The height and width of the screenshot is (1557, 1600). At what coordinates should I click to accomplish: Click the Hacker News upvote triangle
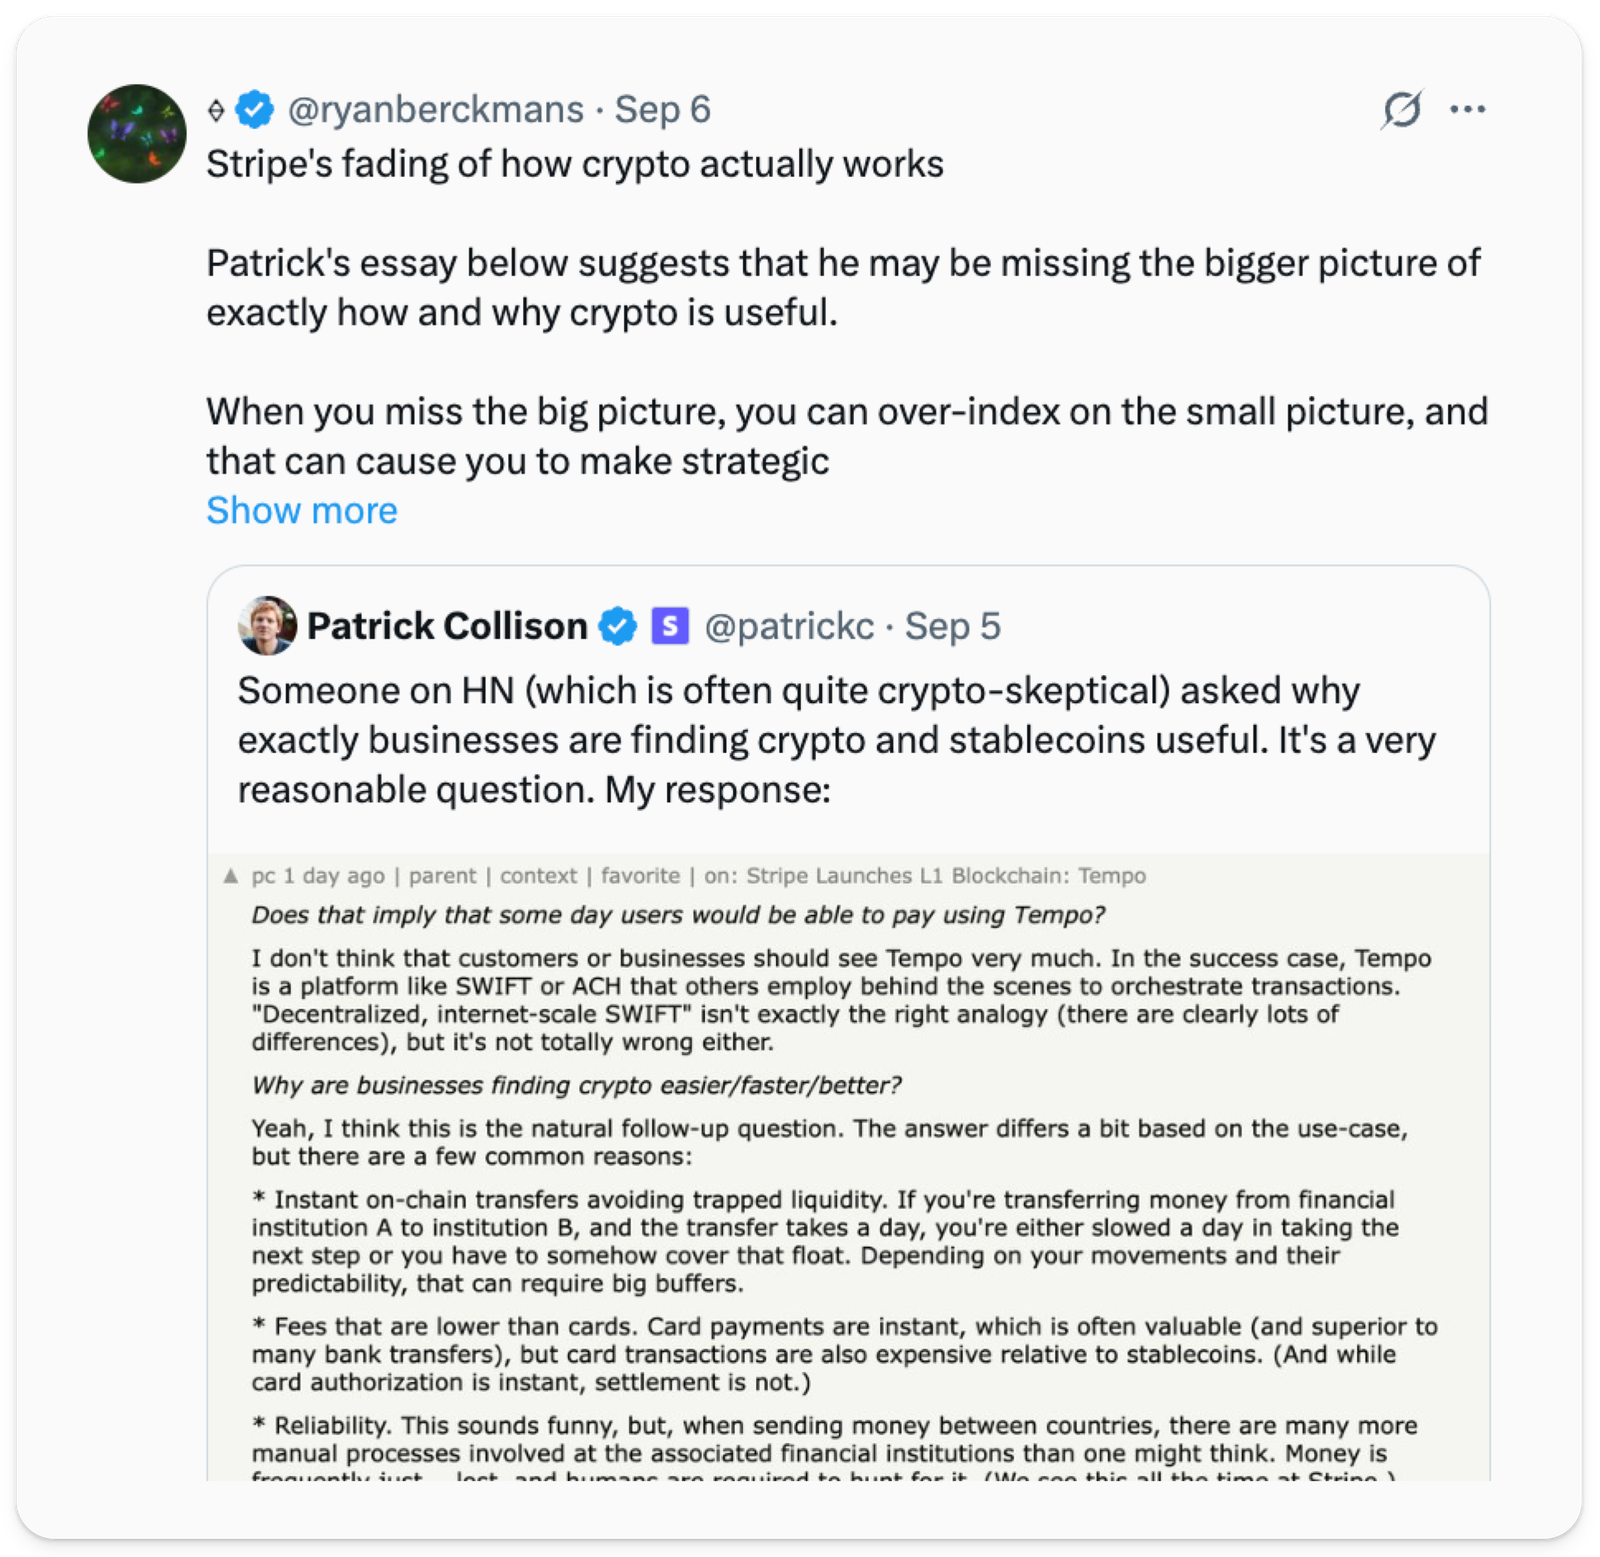click(x=231, y=876)
